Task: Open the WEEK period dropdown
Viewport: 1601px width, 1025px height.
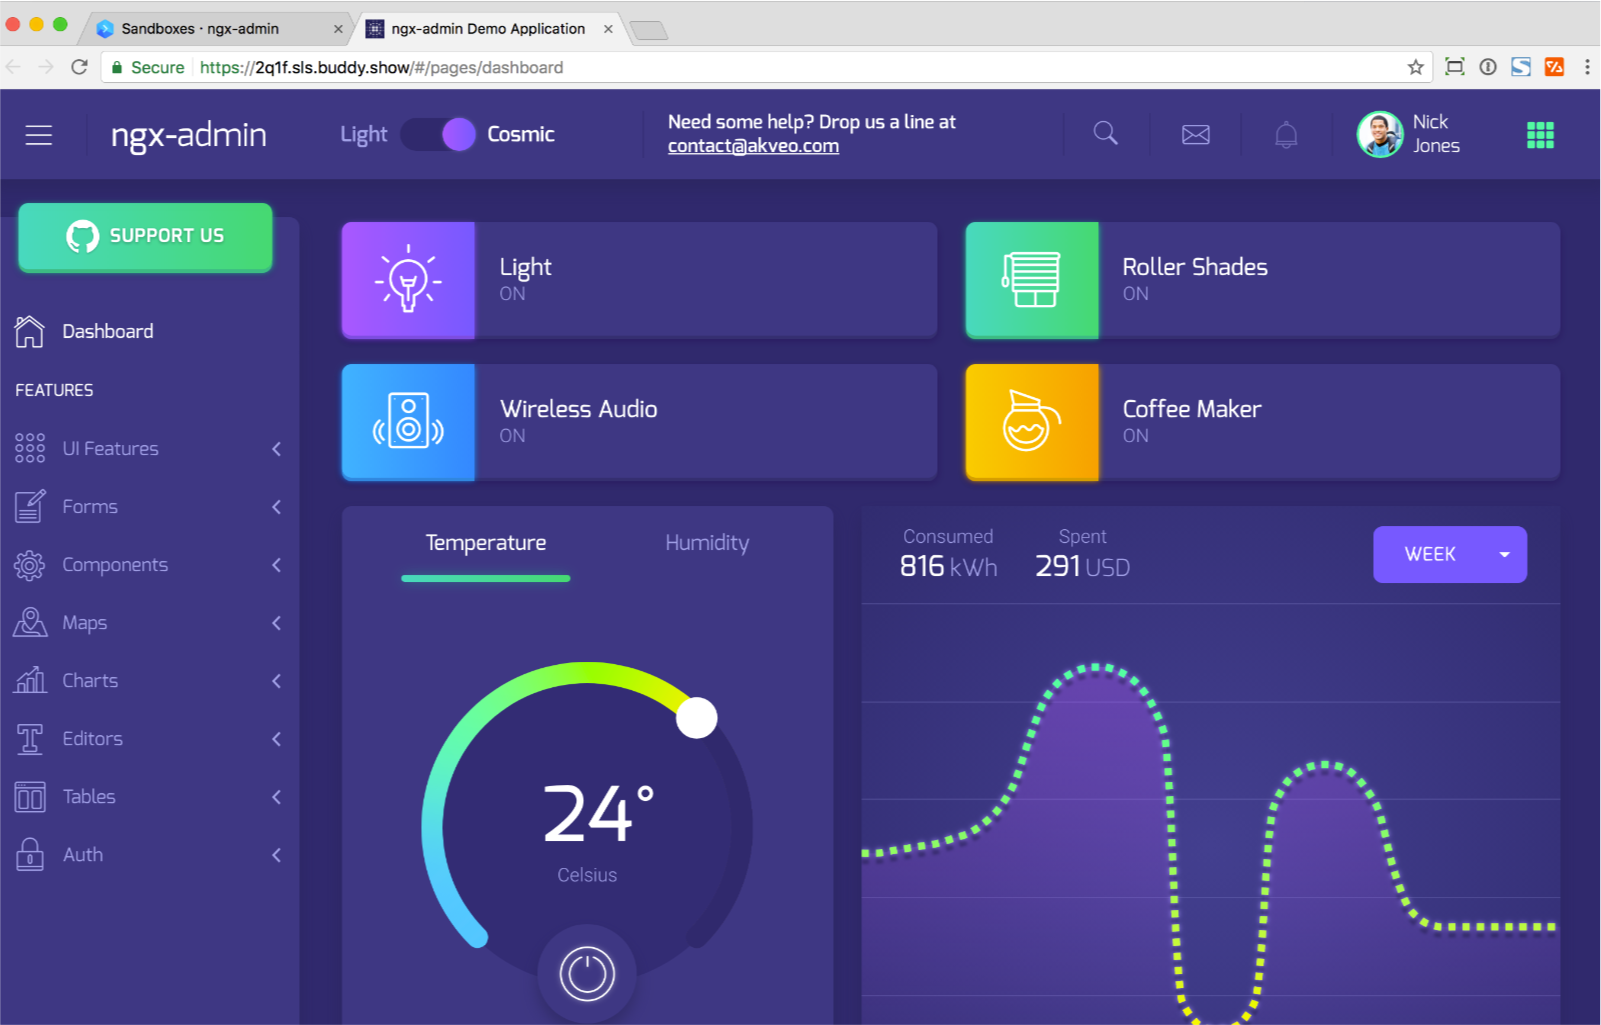Action: [x=1449, y=554]
